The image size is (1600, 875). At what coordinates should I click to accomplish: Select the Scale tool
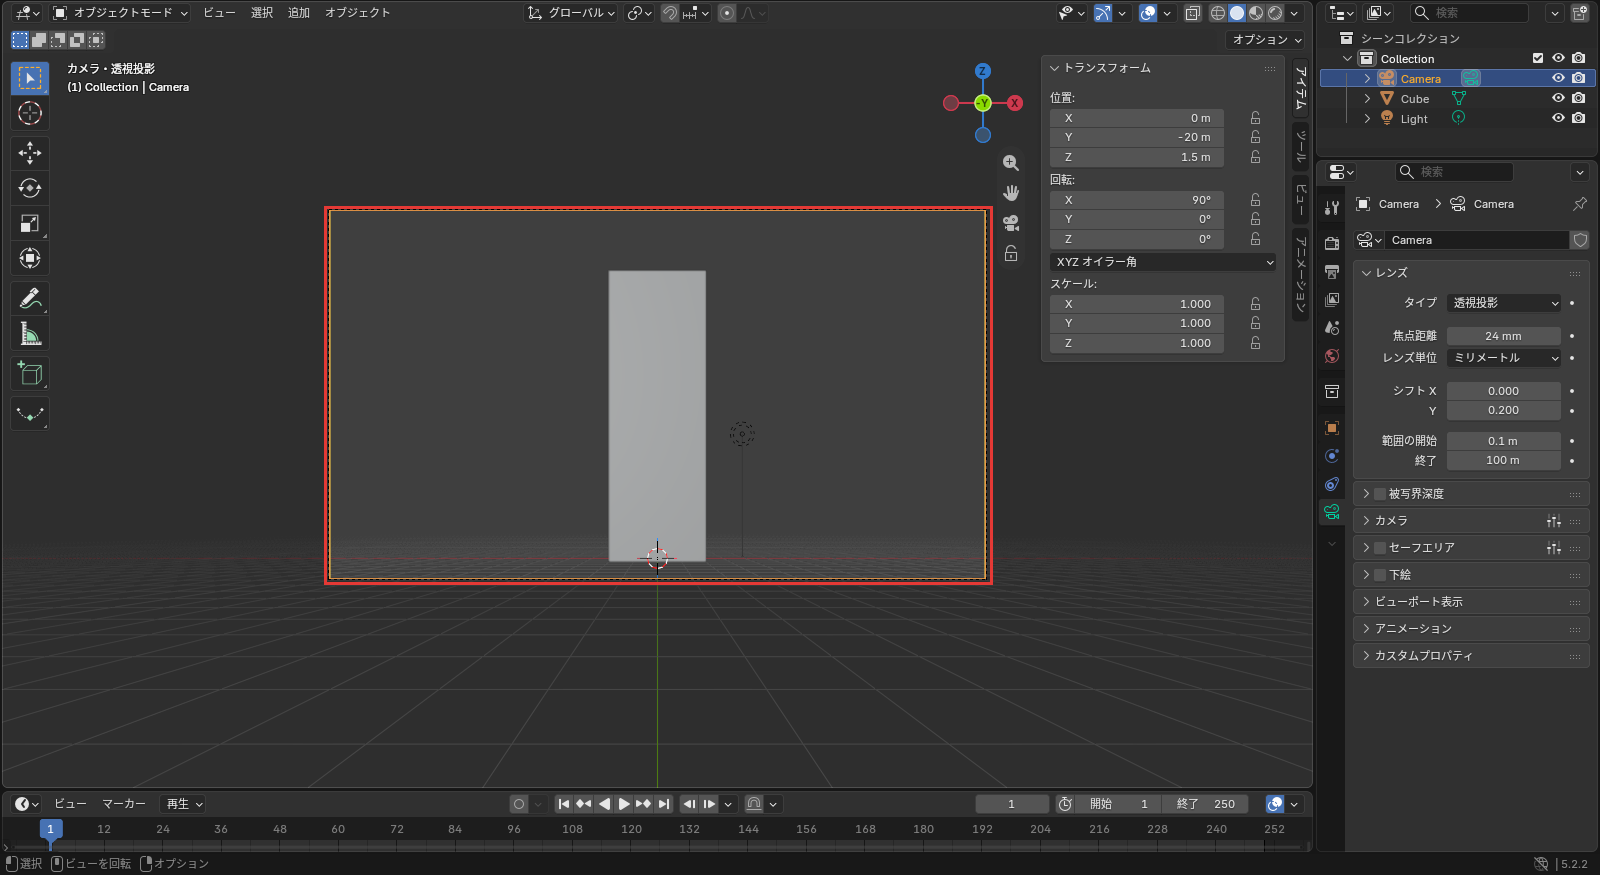click(x=30, y=223)
